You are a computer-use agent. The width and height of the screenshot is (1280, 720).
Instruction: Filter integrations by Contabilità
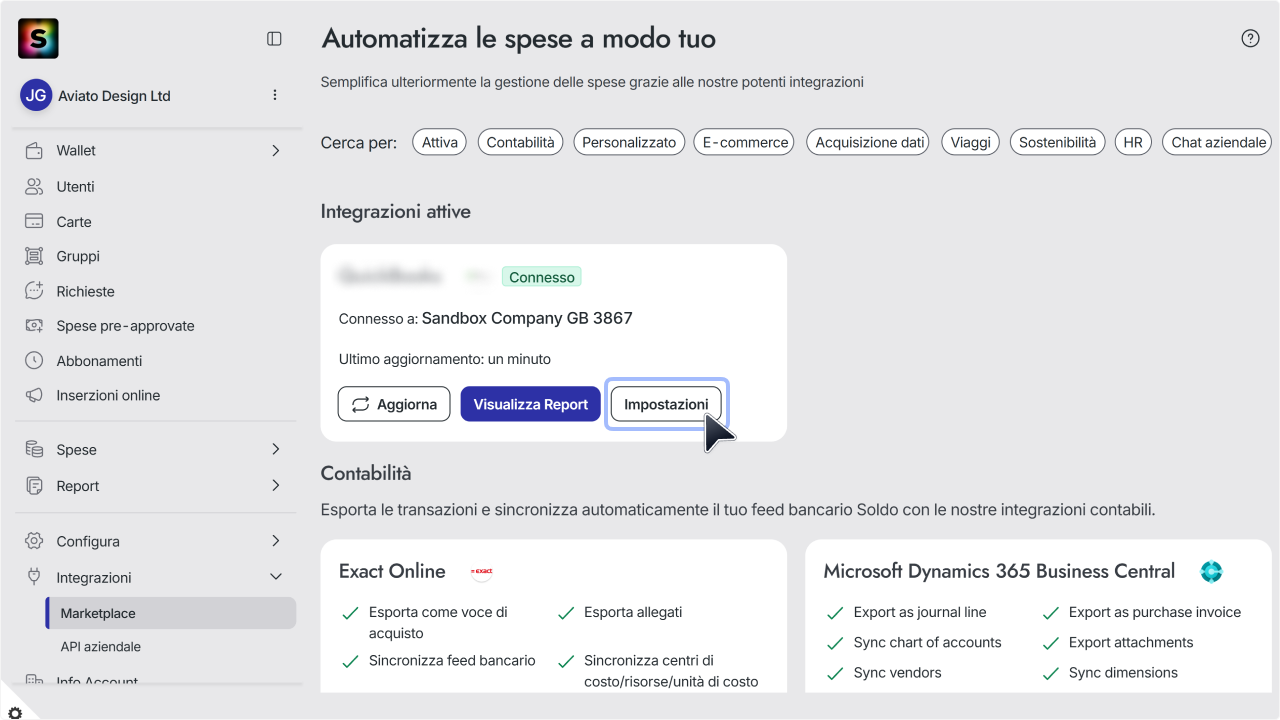pos(520,142)
